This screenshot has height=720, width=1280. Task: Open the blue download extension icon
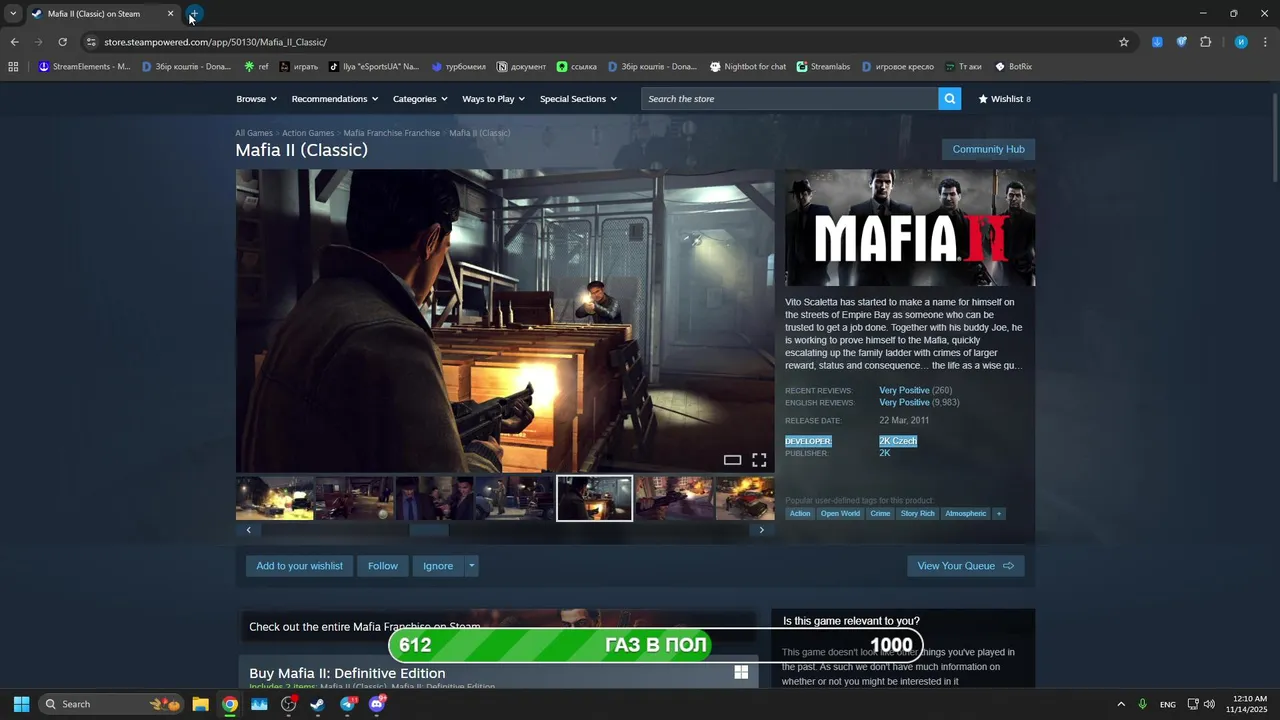1157,42
